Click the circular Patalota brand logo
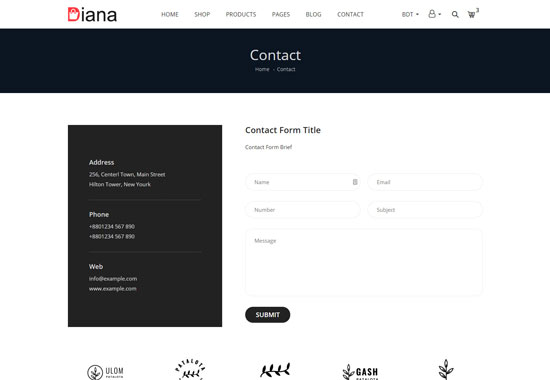This screenshot has height=380, width=550. (190, 369)
